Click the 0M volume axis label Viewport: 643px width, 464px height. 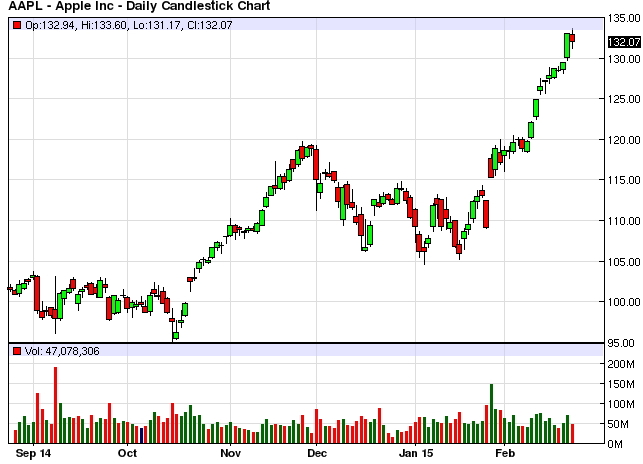[615, 444]
